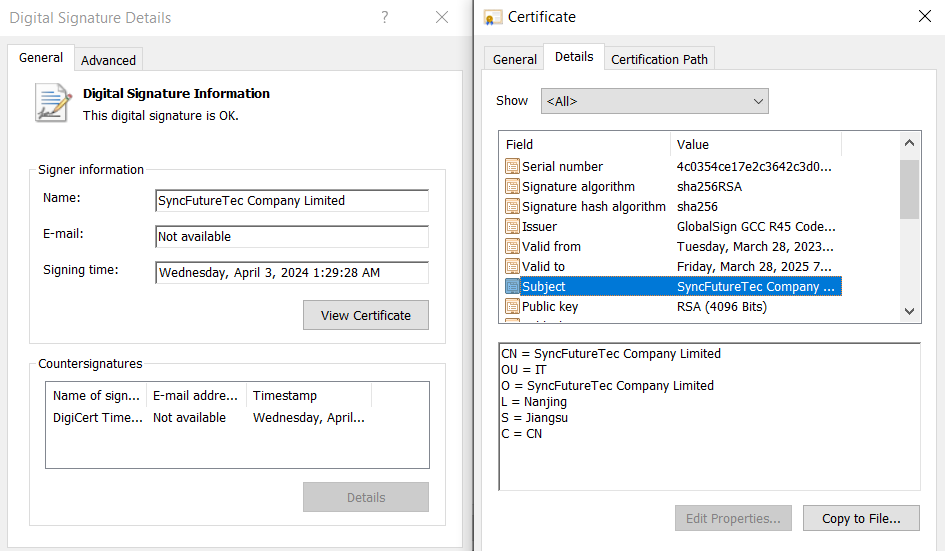The width and height of the screenshot is (945, 551).
Task: Open the Show filter dropdown
Action: (655, 101)
